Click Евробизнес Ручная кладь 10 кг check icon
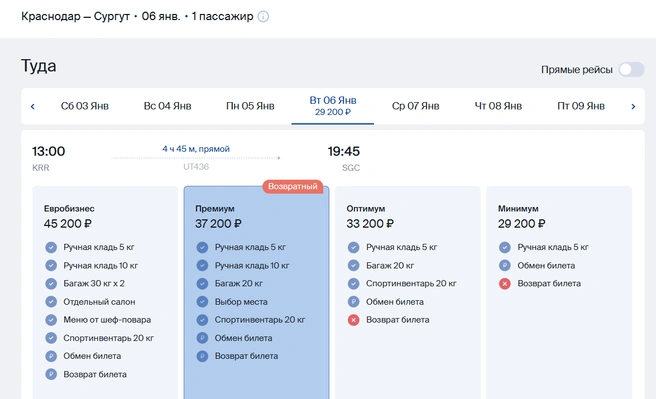Viewport: 656px width, 399px height. tap(51, 266)
